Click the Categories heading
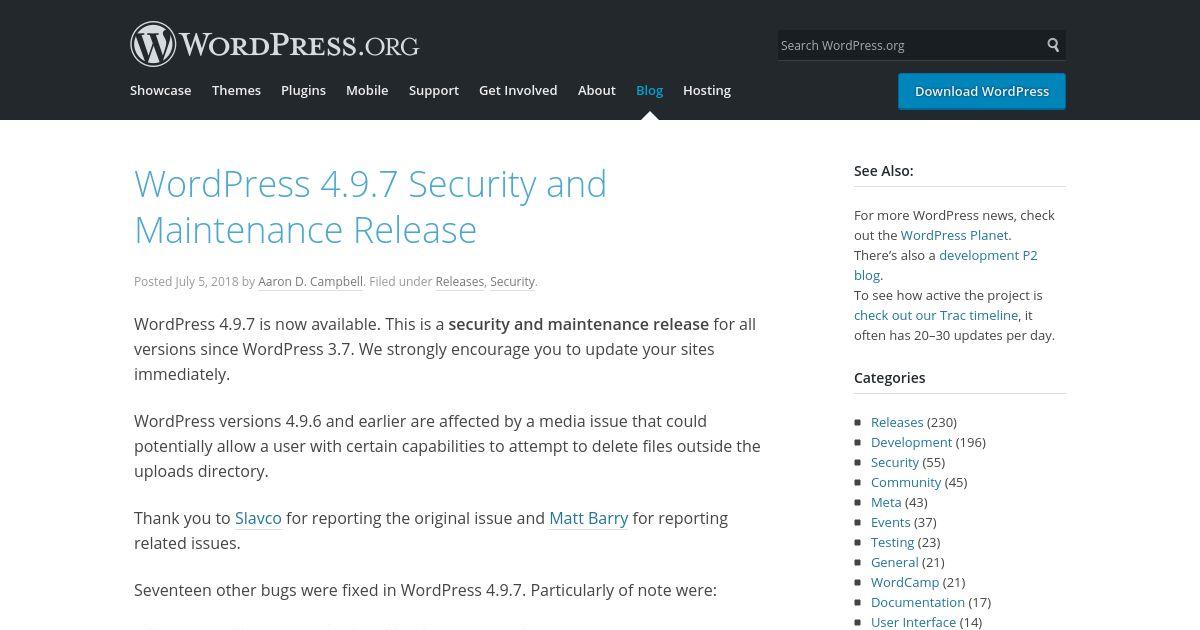Image resolution: width=1200 pixels, height=630 pixels. (890, 378)
